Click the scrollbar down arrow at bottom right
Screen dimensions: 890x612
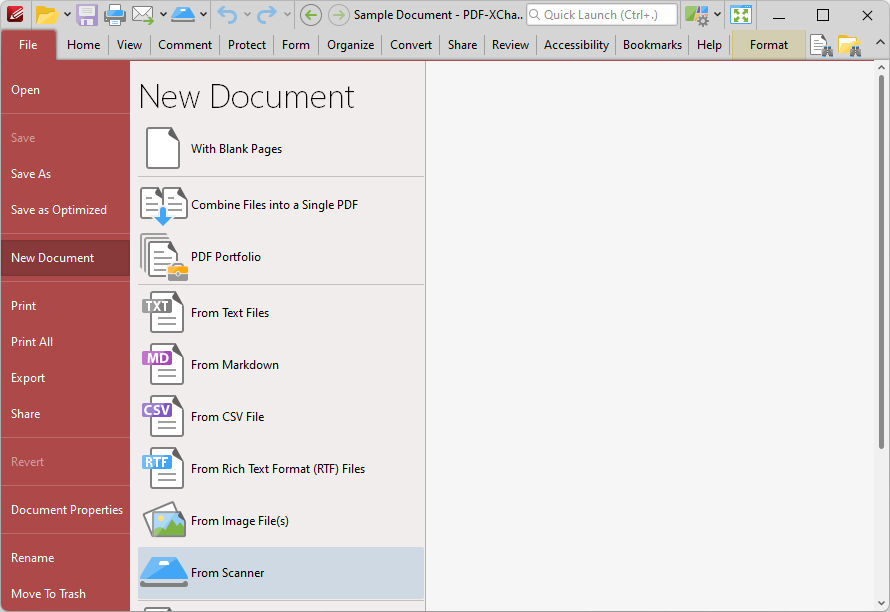(881, 603)
